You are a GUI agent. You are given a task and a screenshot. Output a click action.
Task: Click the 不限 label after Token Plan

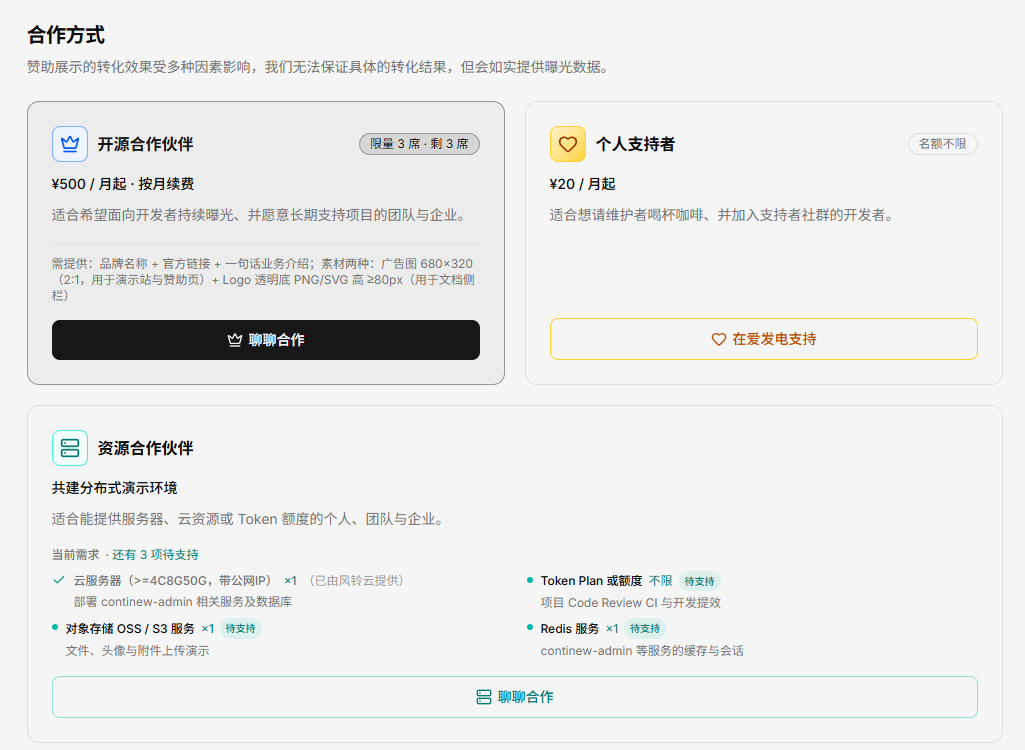point(660,581)
